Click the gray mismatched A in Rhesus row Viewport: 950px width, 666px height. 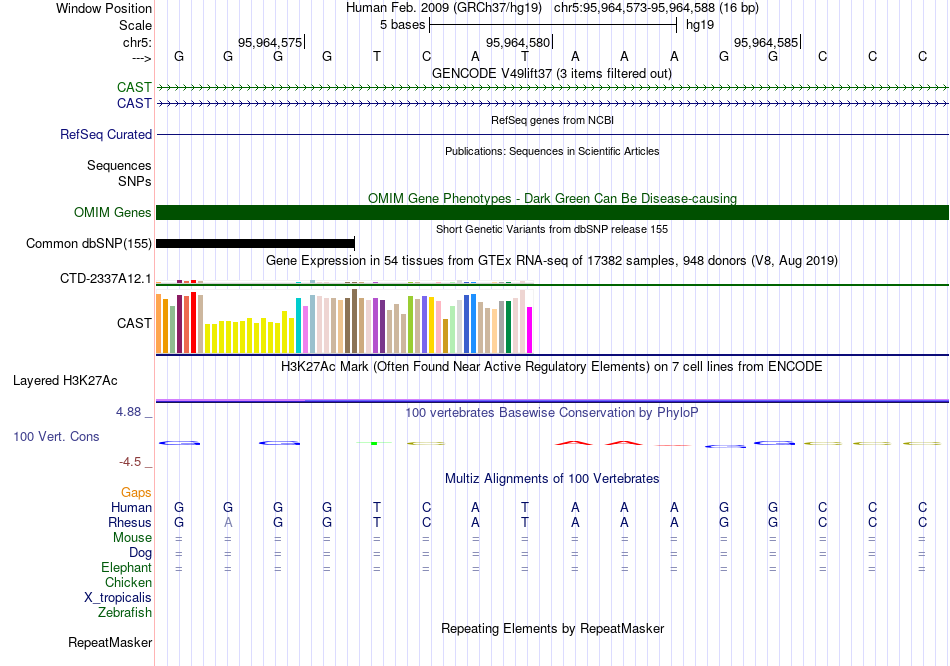click(x=228, y=522)
